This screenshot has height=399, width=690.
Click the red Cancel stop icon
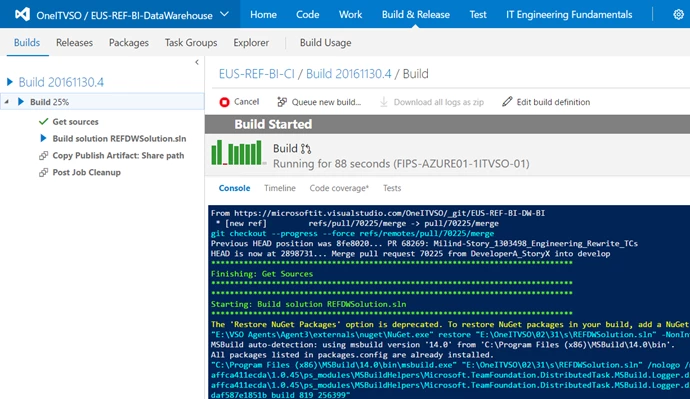[x=224, y=102]
